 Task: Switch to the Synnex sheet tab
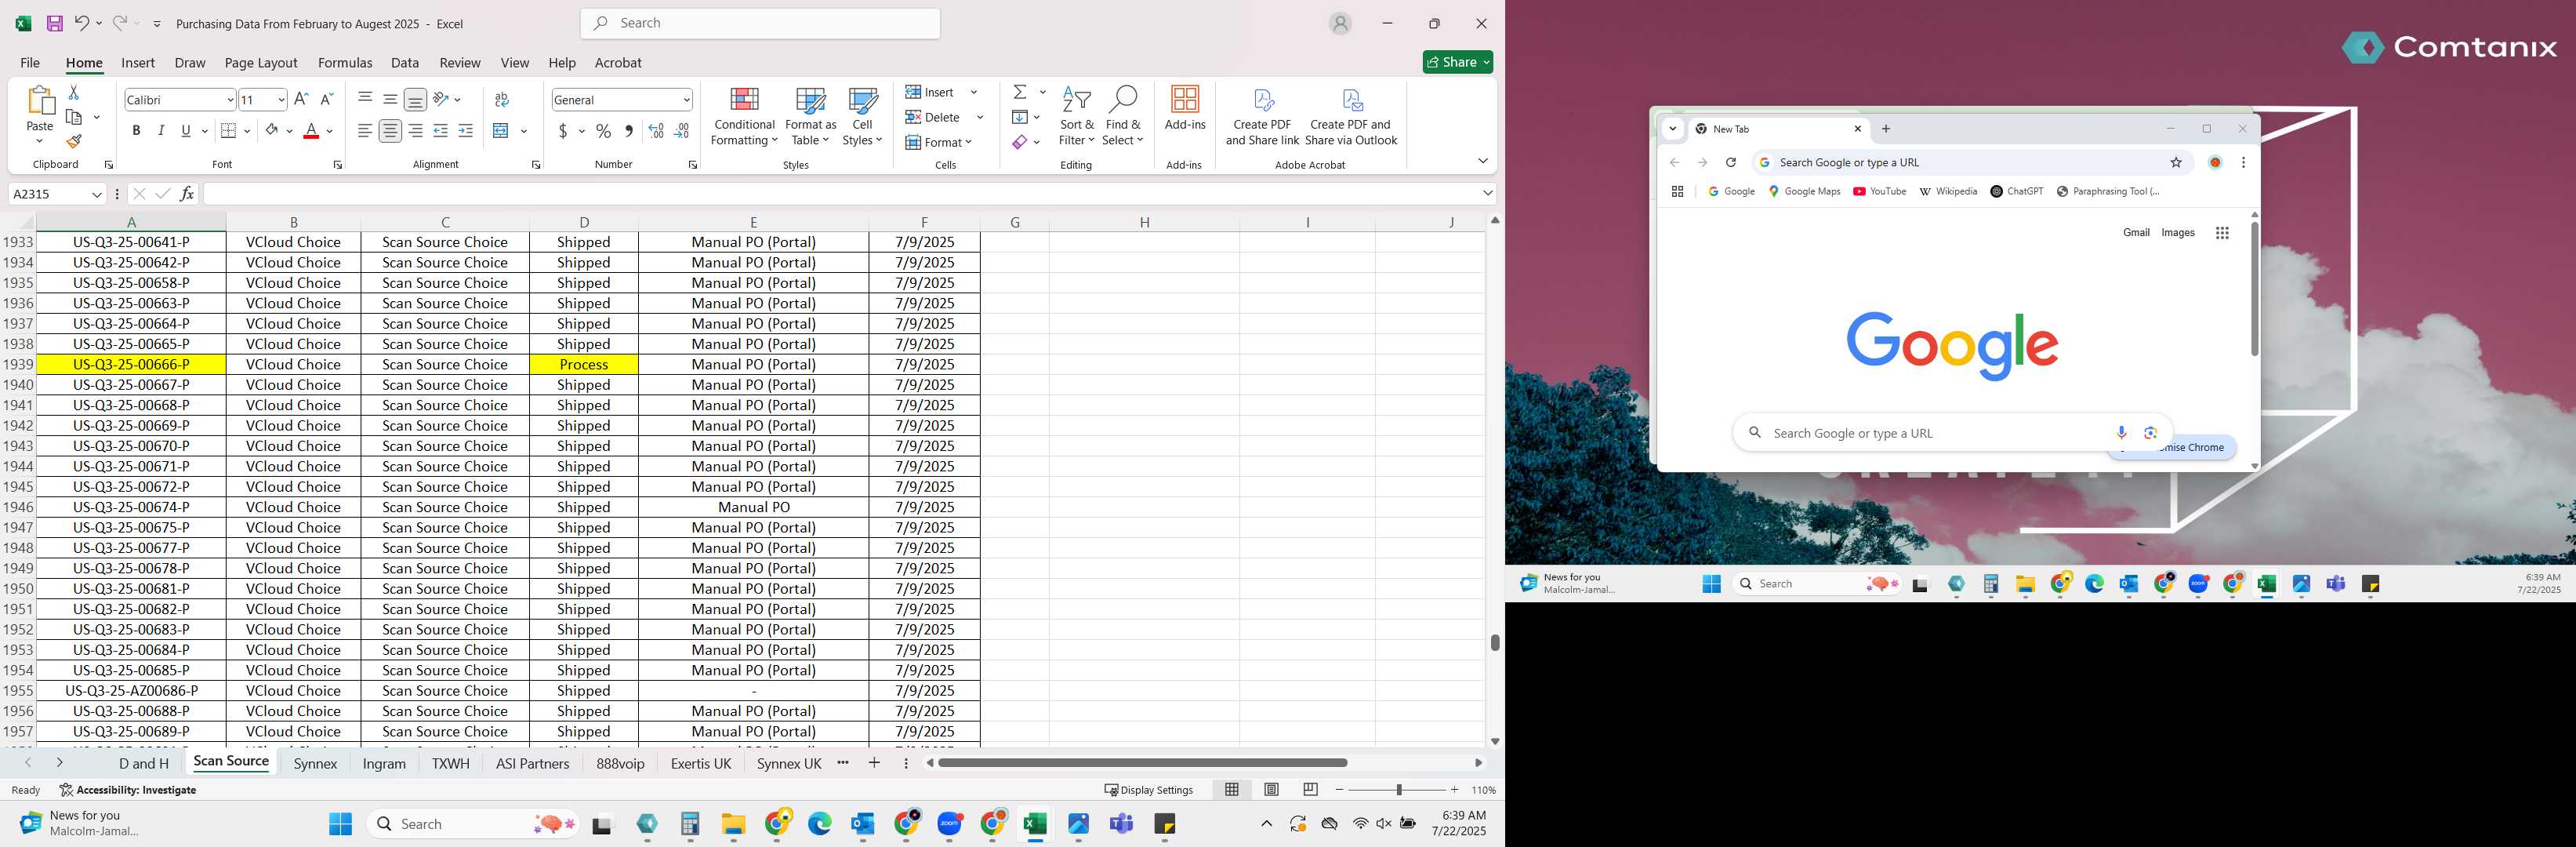click(x=315, y=763)
